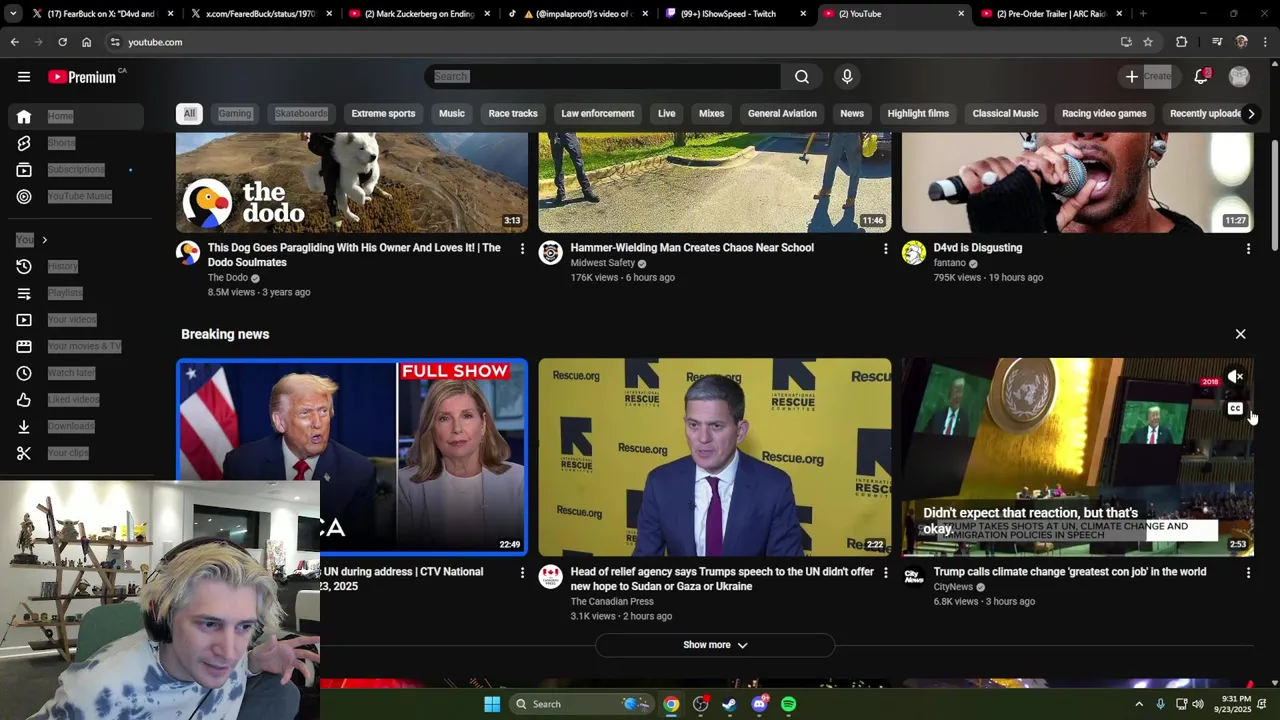Image resolution: width=1280 pixels, height=720 pixels.
Task: Unmute the Trump UN preview video
Action: click(x=1235, y=377)
